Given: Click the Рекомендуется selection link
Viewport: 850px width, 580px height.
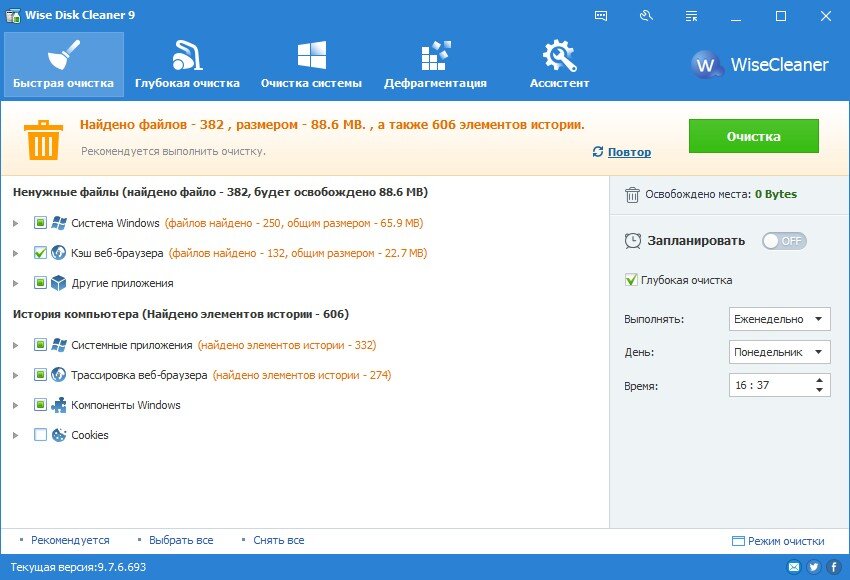Looking at the screenshot, I should (70, 540).
